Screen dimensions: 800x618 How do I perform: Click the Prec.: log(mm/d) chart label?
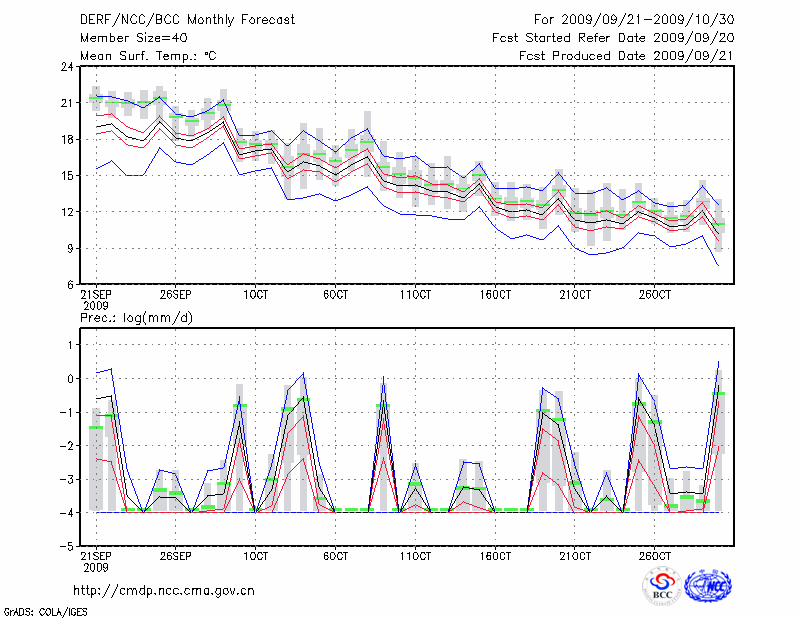point(137,317)
